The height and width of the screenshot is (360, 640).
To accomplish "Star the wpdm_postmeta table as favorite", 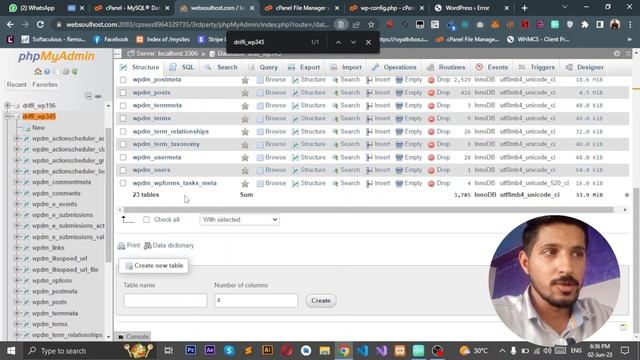I will [245, 80].
